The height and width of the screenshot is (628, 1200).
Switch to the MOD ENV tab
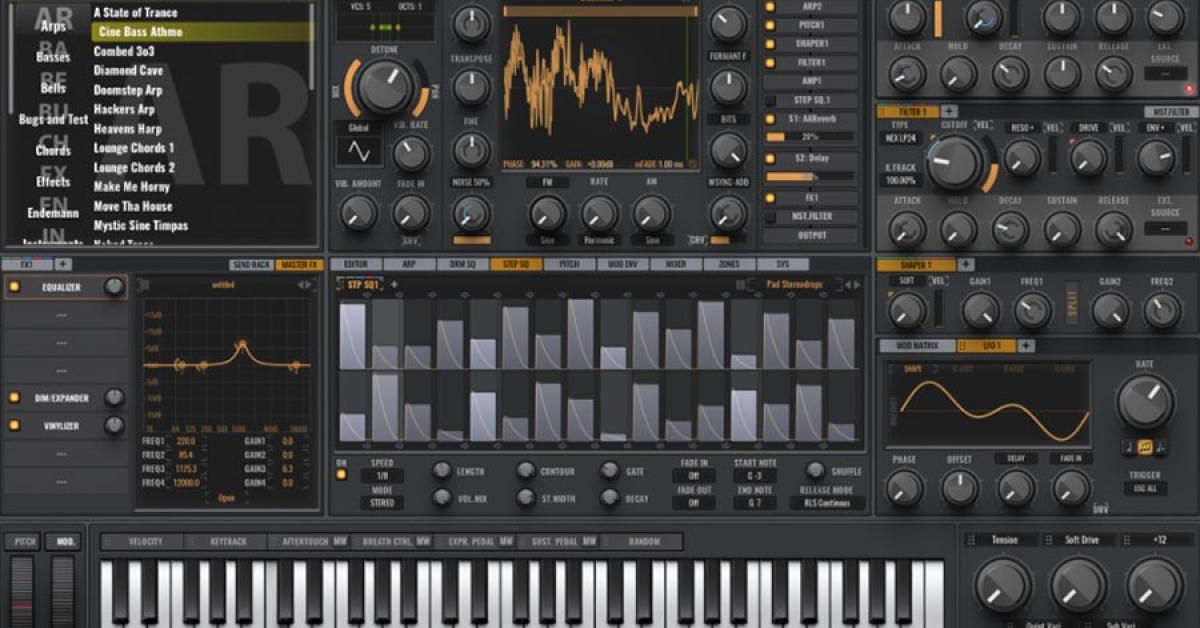[x=622, y=264]
